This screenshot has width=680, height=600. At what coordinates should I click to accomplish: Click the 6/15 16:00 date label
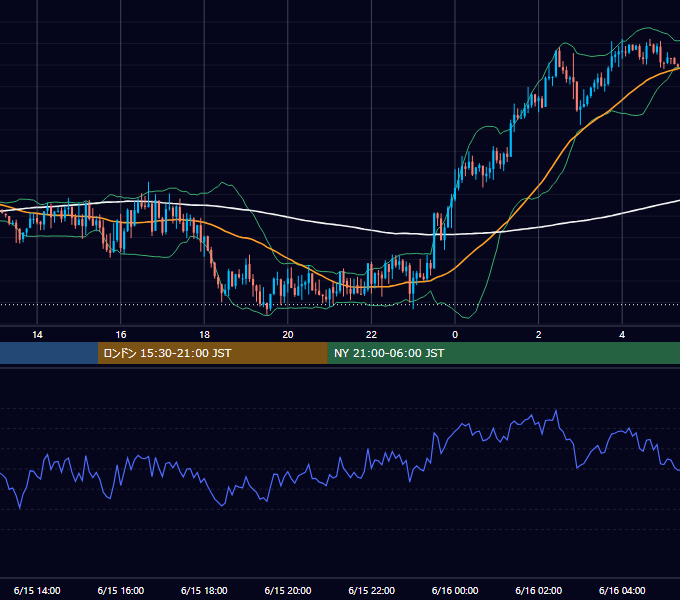coord(121,590)
